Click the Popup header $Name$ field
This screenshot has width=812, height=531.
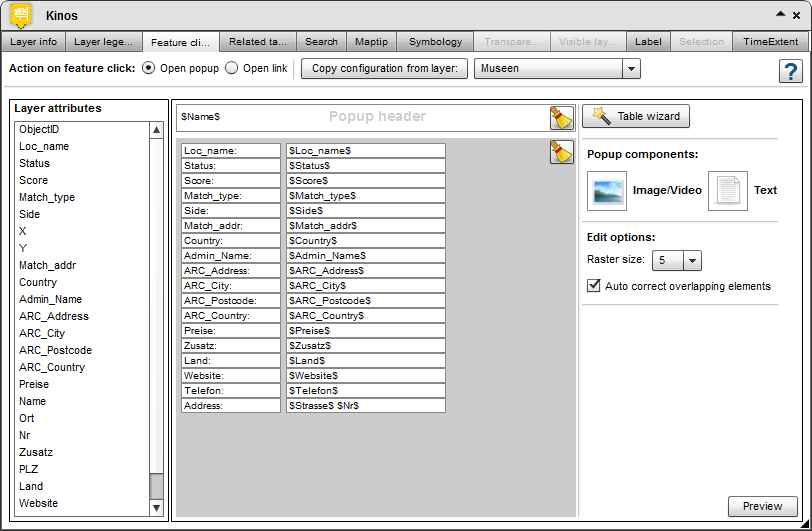(362, 118)
